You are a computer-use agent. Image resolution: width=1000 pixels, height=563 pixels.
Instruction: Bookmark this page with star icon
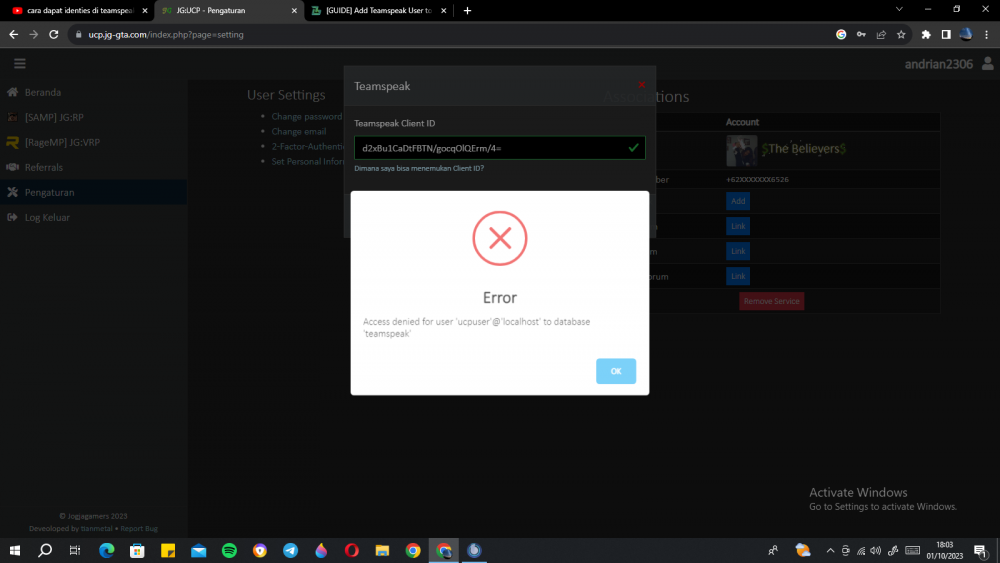901,34
